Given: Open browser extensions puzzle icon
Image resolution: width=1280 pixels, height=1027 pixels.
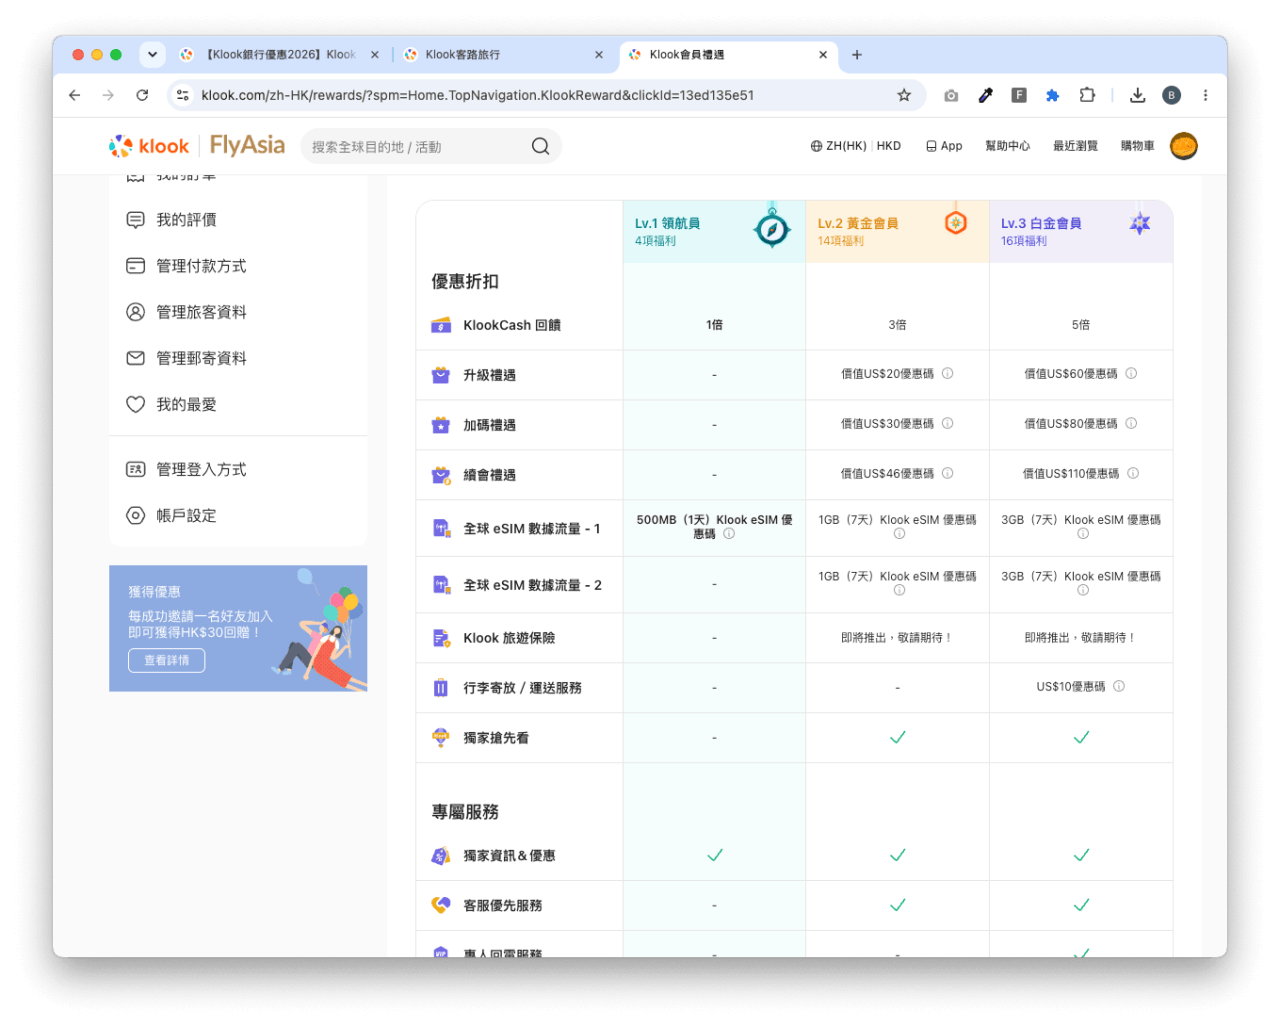Looking at the screenshot, I should (x=1087, y=95).
